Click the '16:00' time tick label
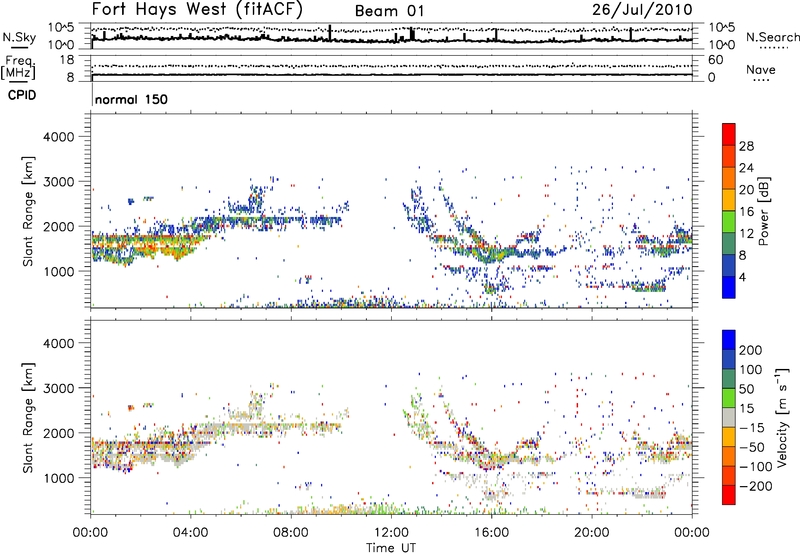The width and height of the screenshot is (800, 554). (491, 533)
